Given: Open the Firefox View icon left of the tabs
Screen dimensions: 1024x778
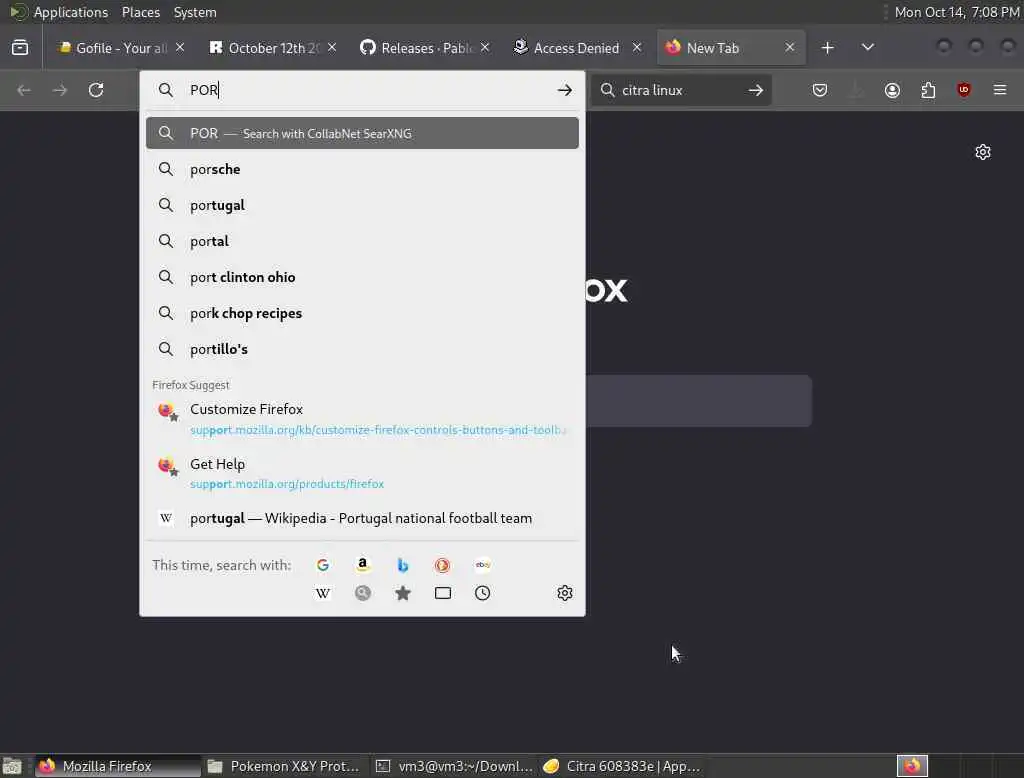Looking at the screenshot, I should (20, 48).
